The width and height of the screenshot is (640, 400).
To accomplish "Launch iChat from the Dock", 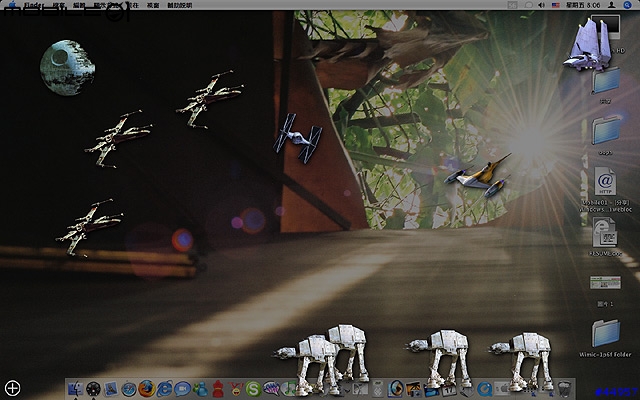I will (x=182, y=389).
